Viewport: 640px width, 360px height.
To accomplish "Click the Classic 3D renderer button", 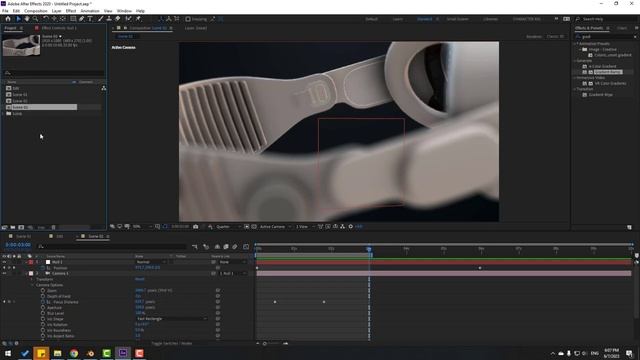I will click(x=555, y=36).
